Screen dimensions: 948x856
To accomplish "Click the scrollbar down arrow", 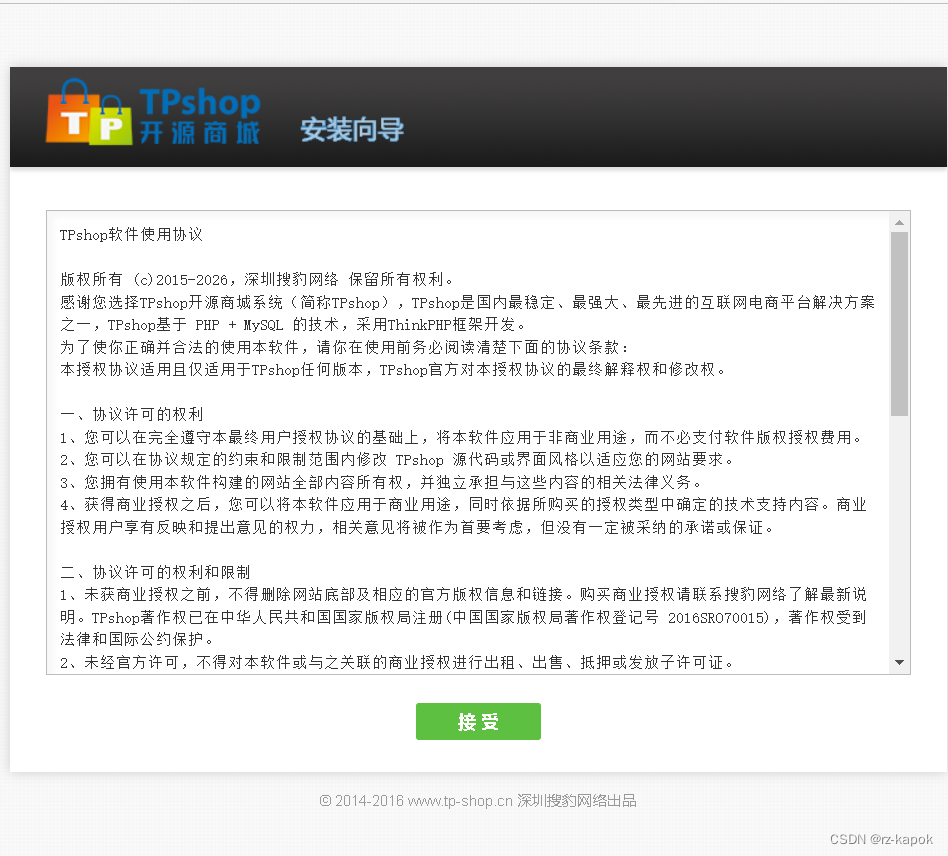I will tap(899, 661).
